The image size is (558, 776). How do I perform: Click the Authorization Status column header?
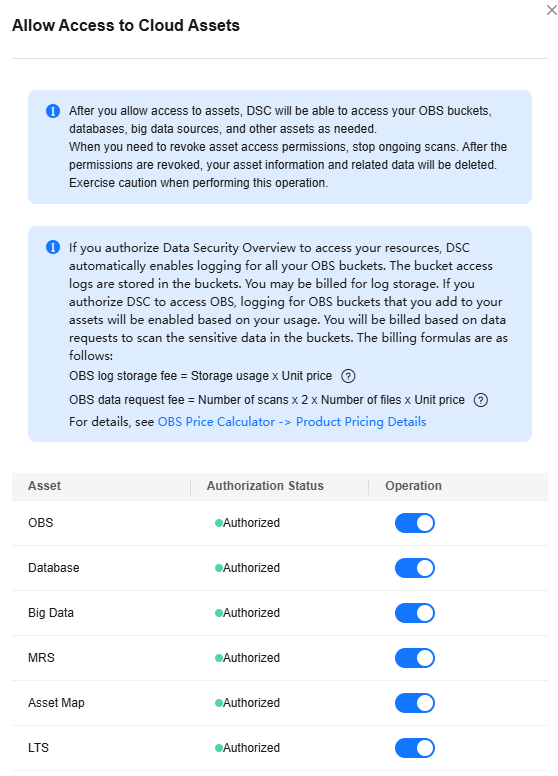tap(265, 485)
